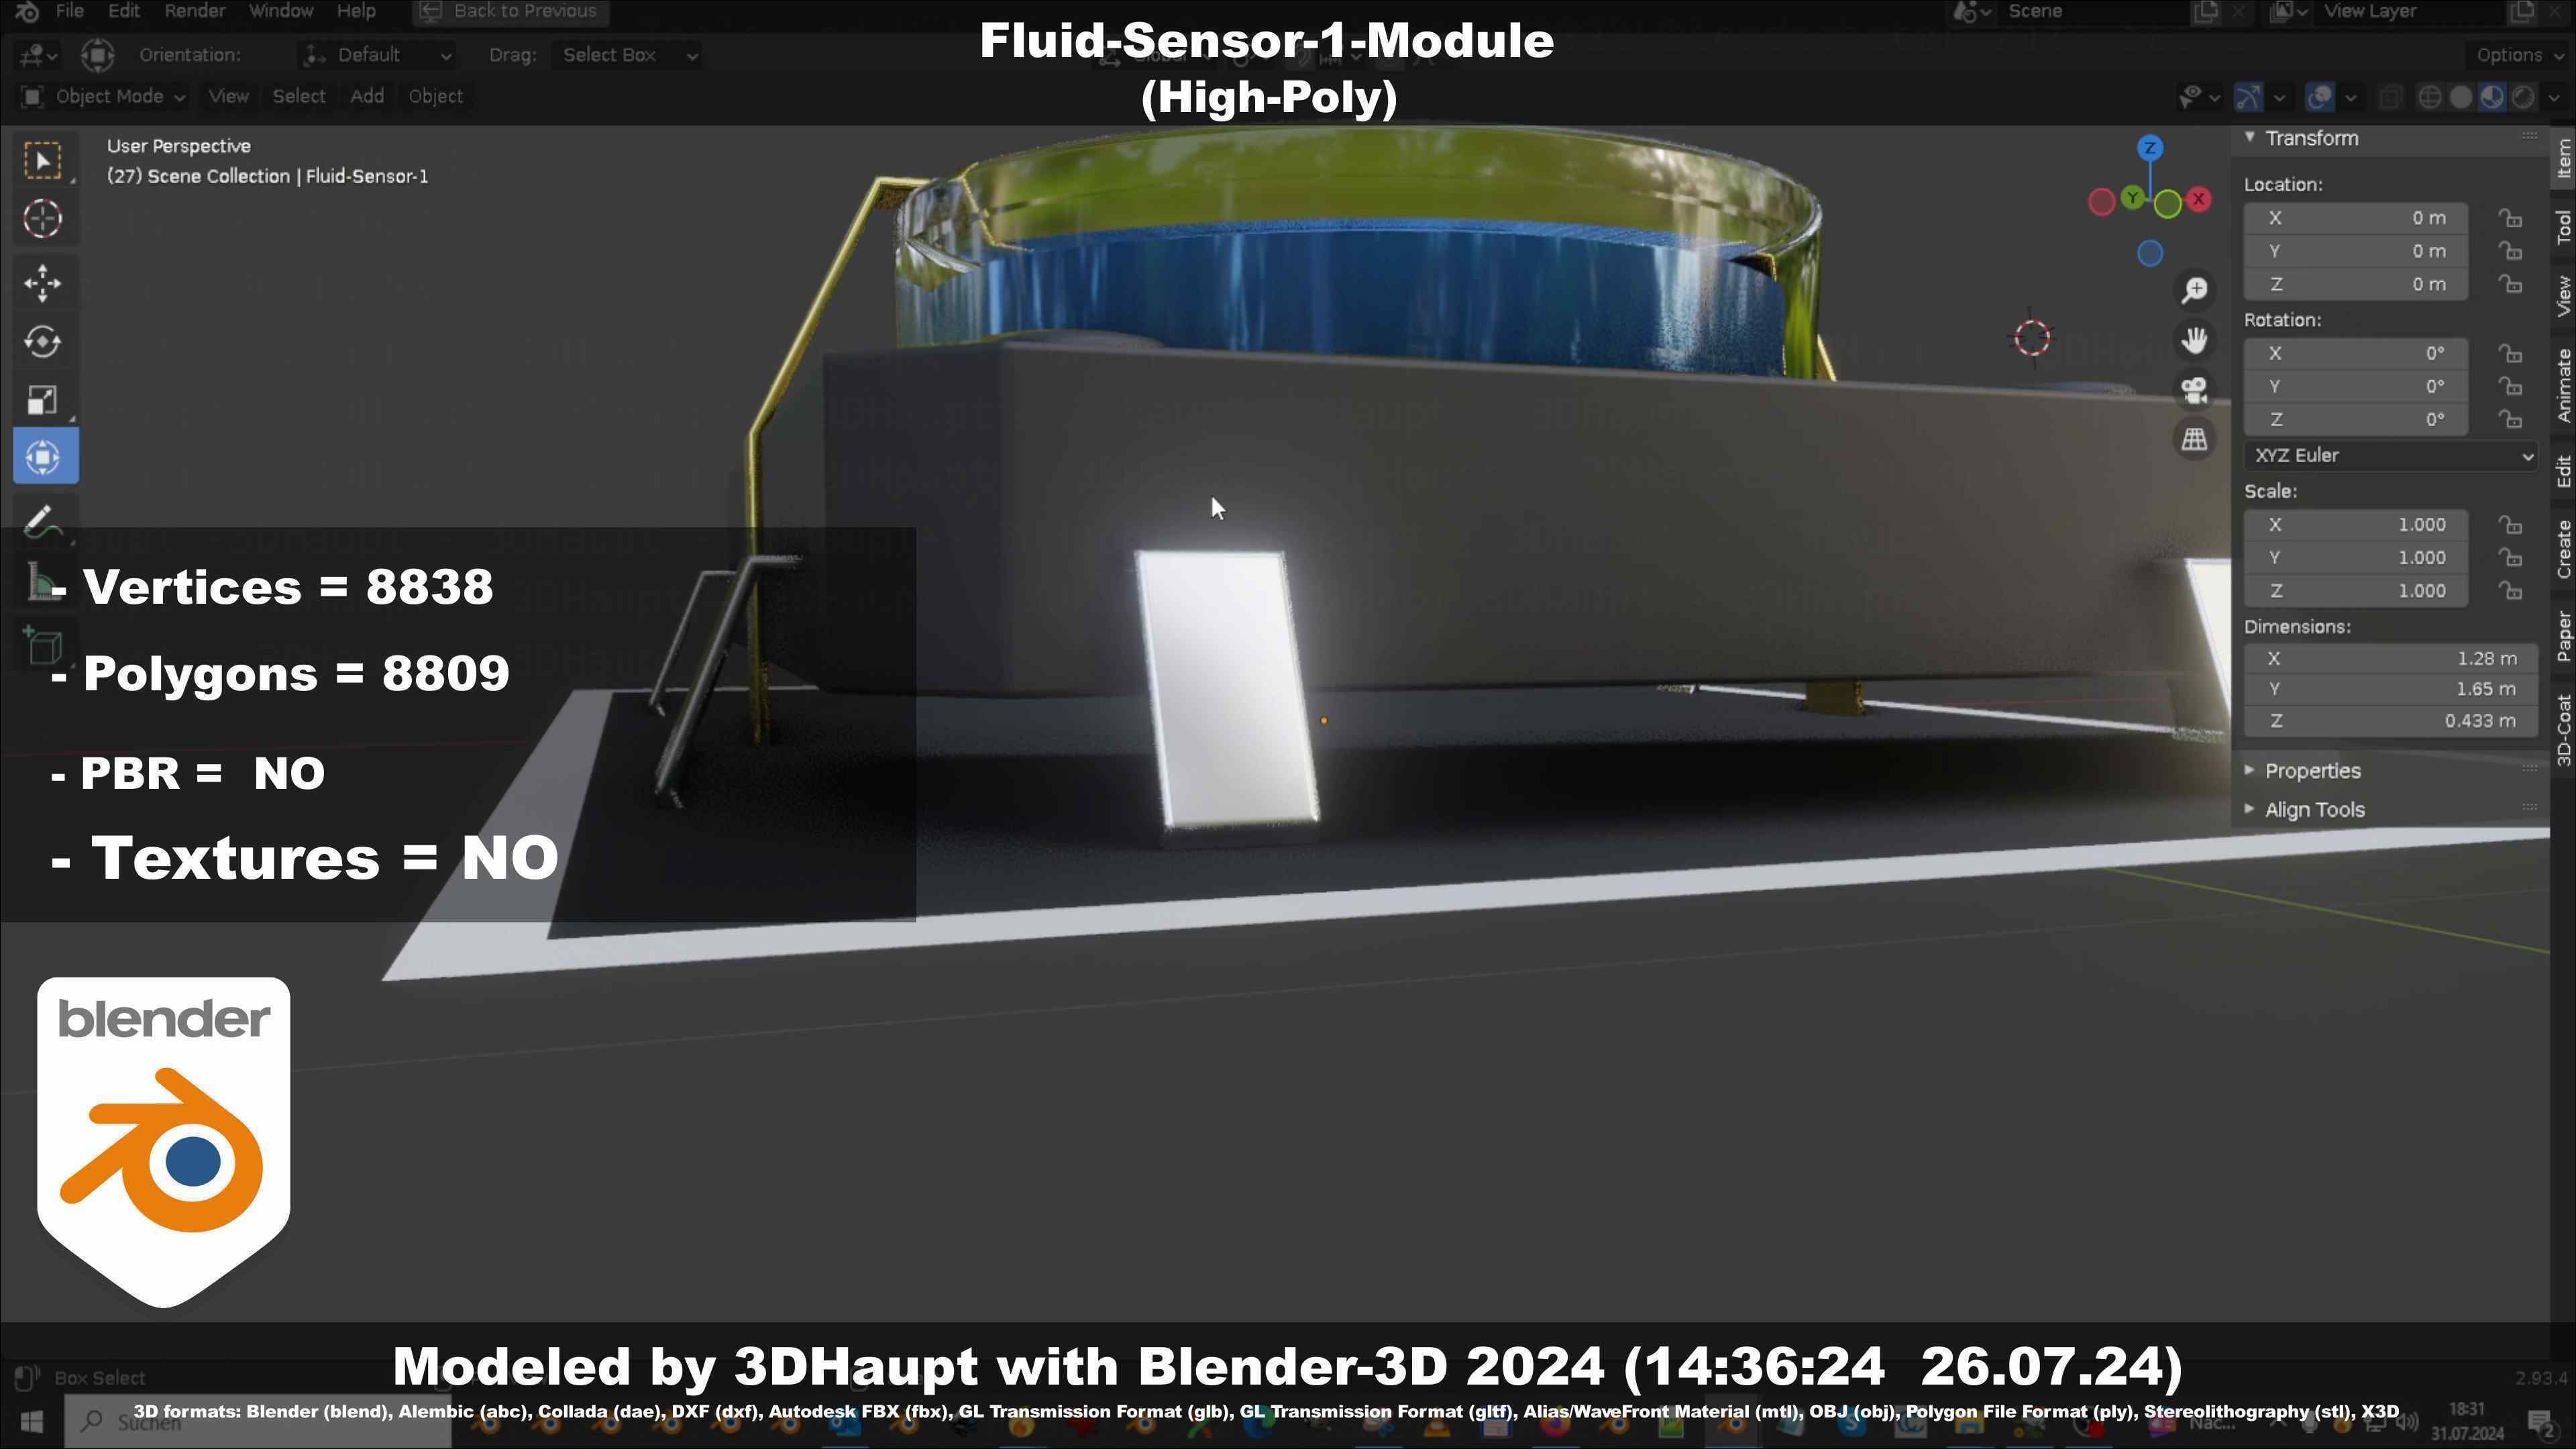Click the Pan view hand icon

(2194, 340)
